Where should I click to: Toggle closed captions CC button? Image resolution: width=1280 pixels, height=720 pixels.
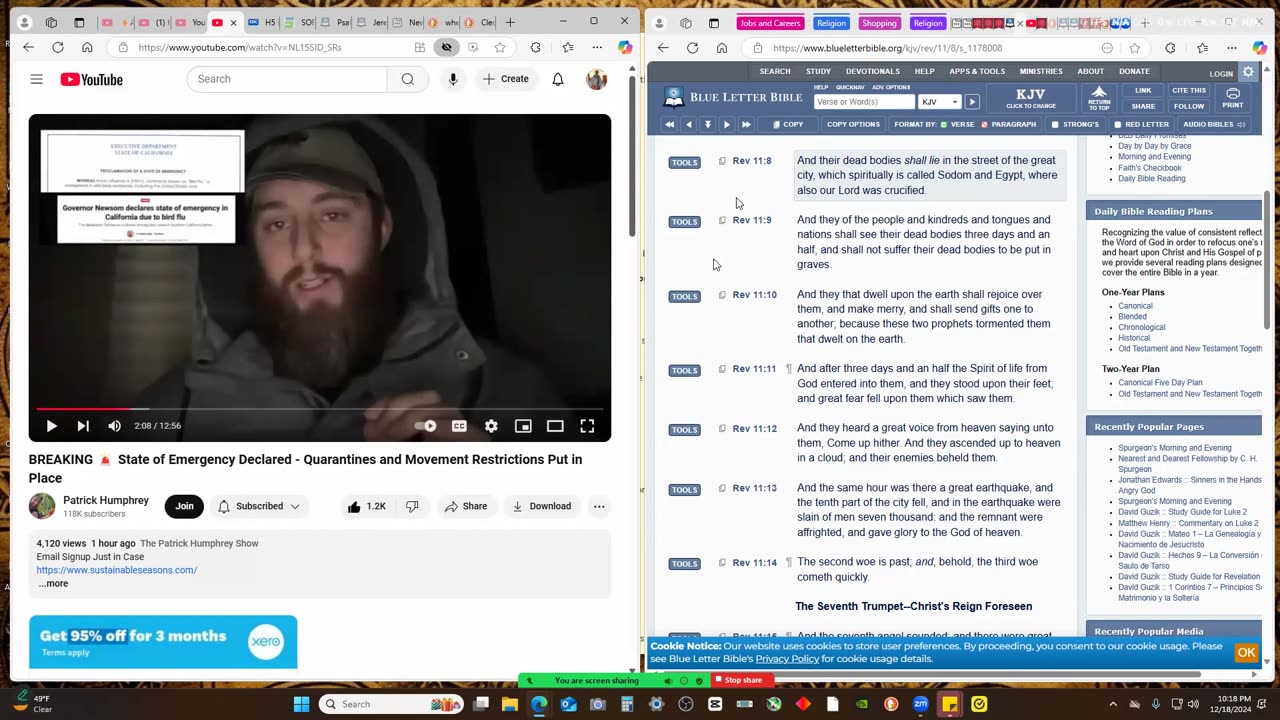click(459, 426)
